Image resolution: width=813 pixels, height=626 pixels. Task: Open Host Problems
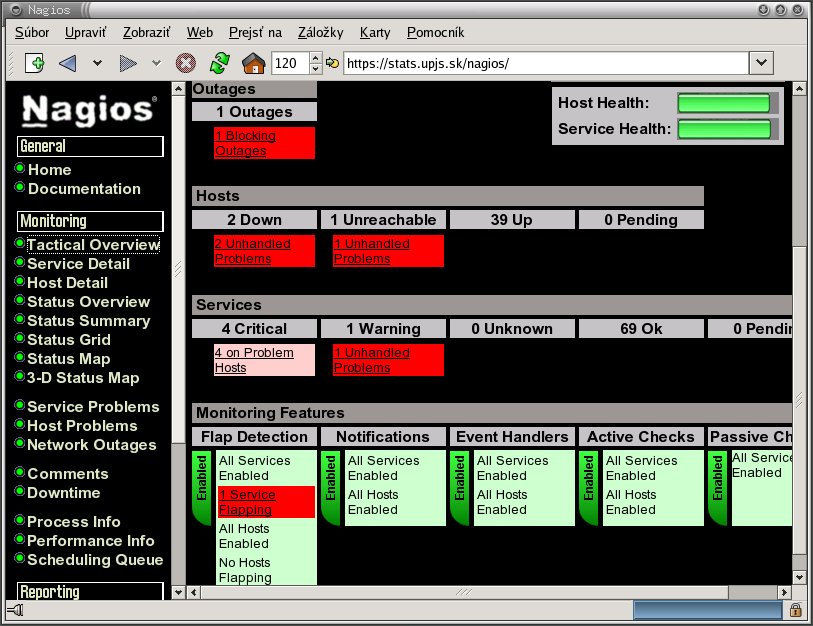click(82, 426)
